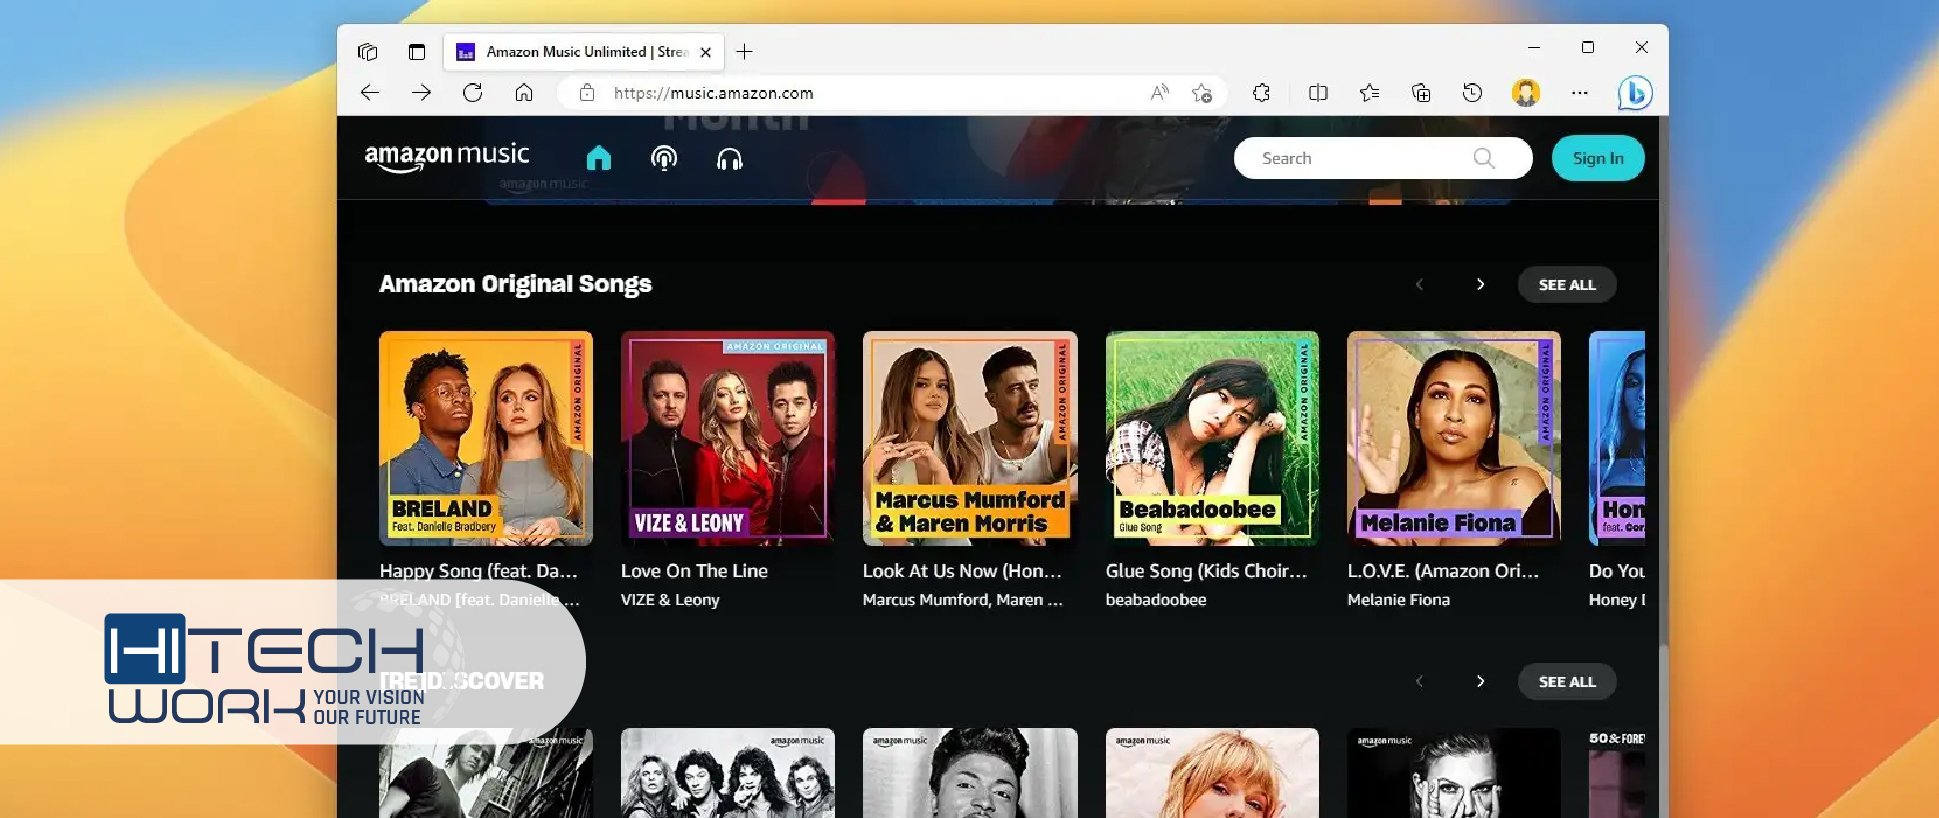Image resolution: width=1939 pixels, height=818 pixels.
Task: Click the address bar URL
Action: point(714,93)
